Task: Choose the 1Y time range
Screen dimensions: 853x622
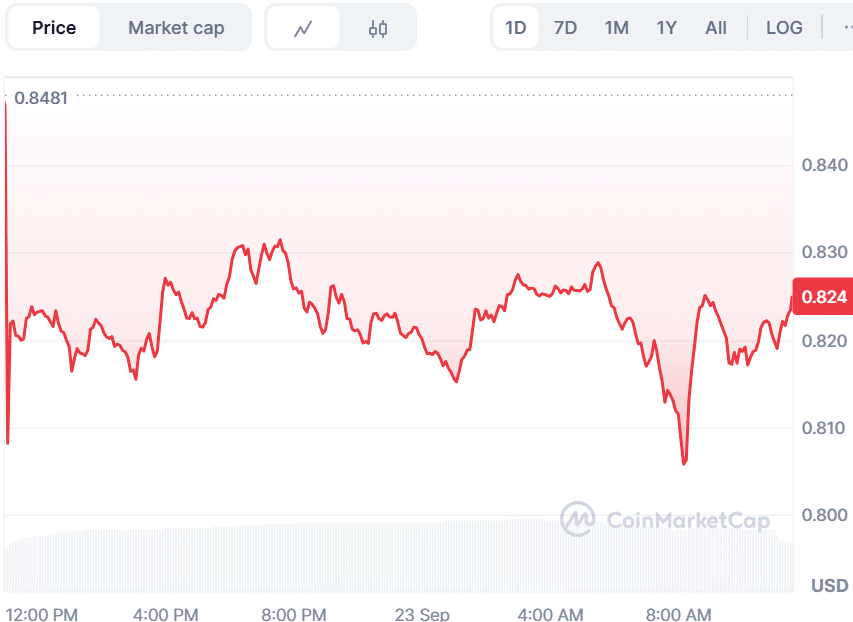Action: (666, 28)
